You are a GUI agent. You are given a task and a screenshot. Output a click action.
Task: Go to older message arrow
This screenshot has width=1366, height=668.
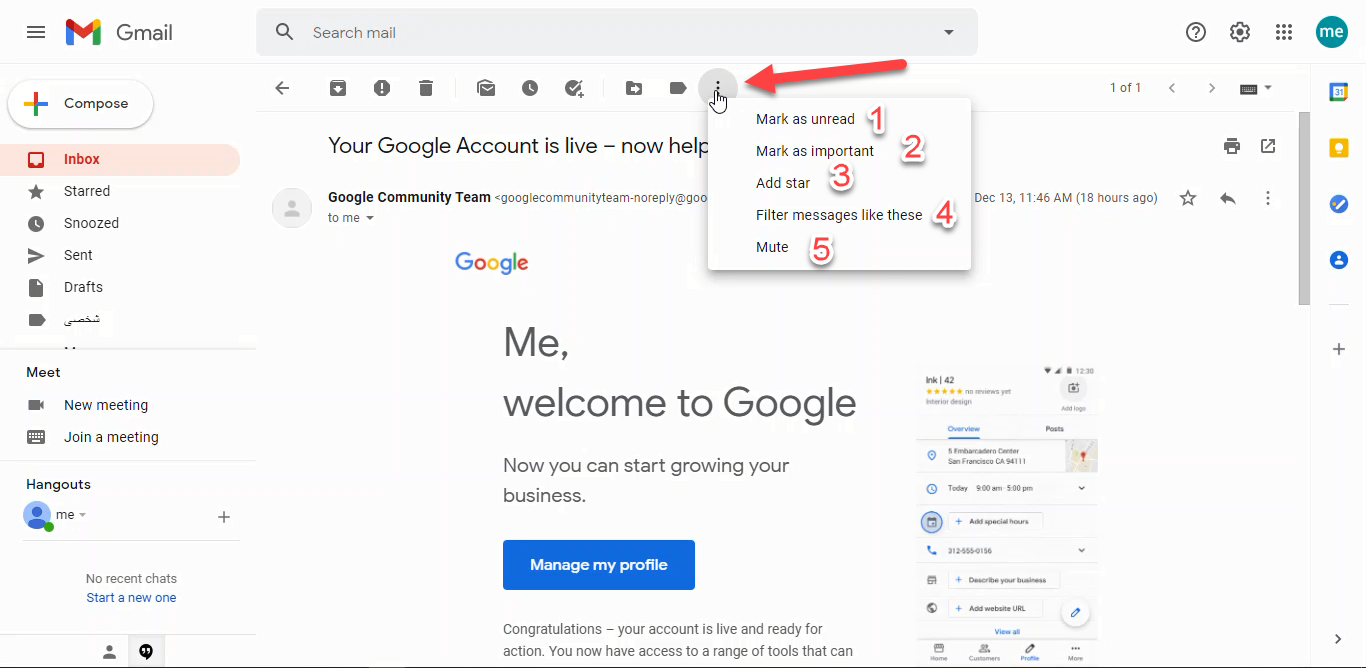pyautogui.click(x=1212, y=88)
